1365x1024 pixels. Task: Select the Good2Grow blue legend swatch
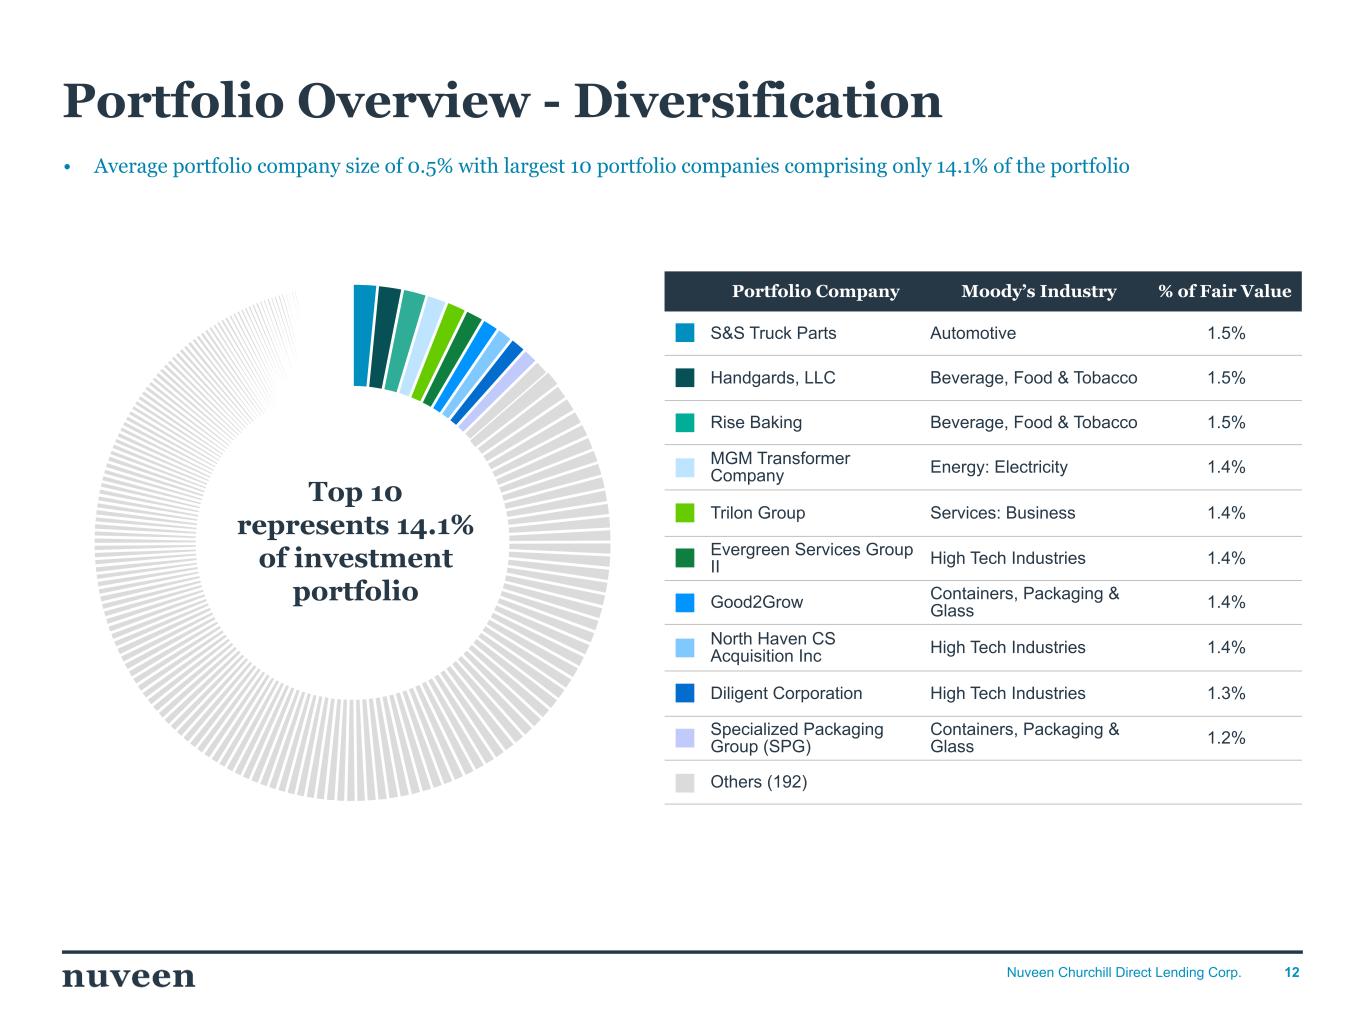pos(685,603)
